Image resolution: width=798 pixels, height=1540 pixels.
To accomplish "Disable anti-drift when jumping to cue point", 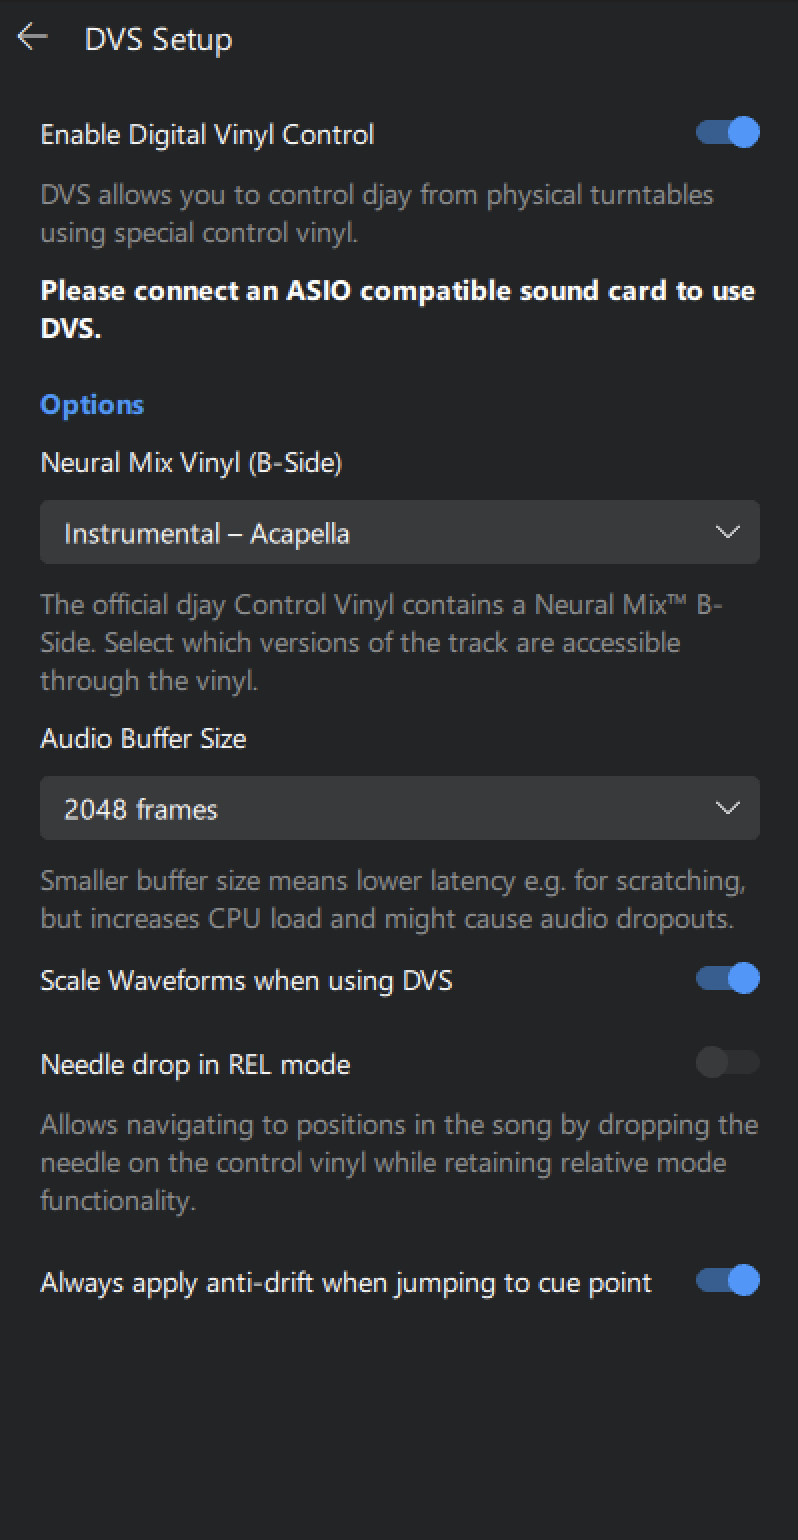I will [726, 1281].
